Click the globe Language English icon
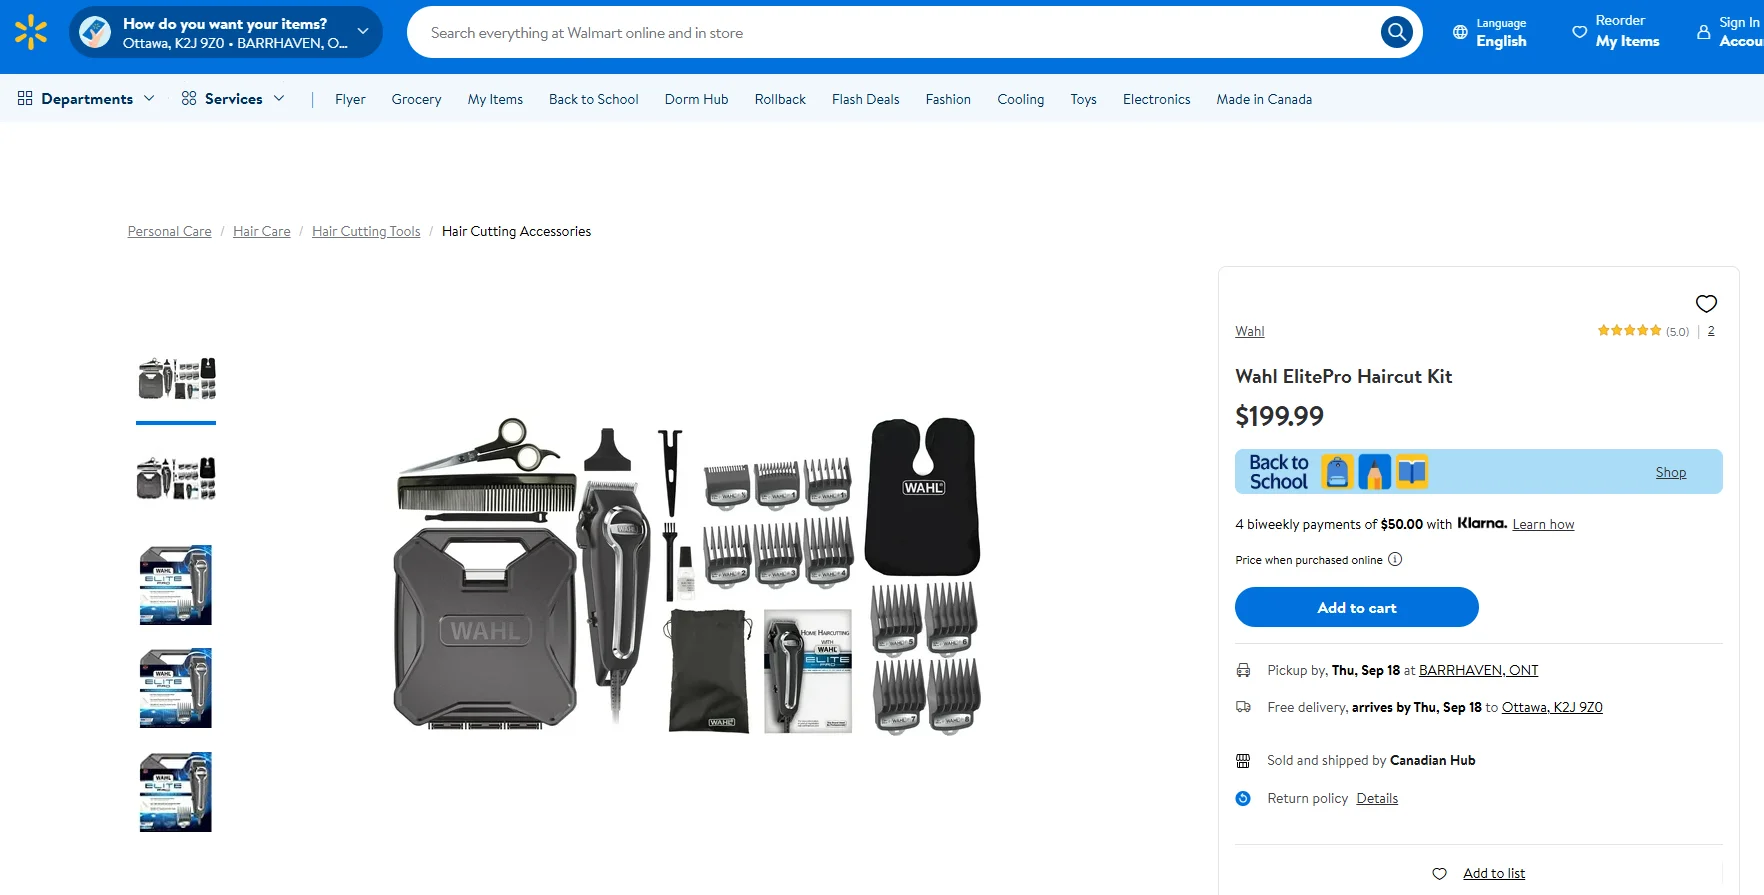The height and width of the screenshot is (895, 1764). tap(1460, 32)
